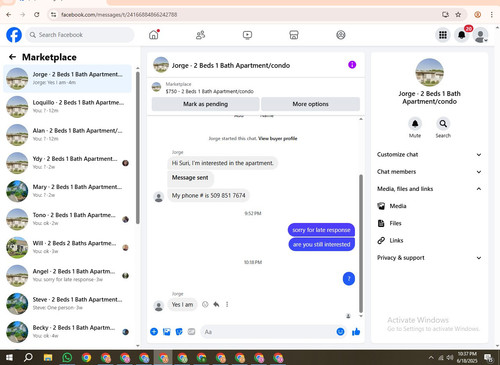Click the More options button
Image resolution: width=500 pixels, height=365 pixels.
coord(310,104)
